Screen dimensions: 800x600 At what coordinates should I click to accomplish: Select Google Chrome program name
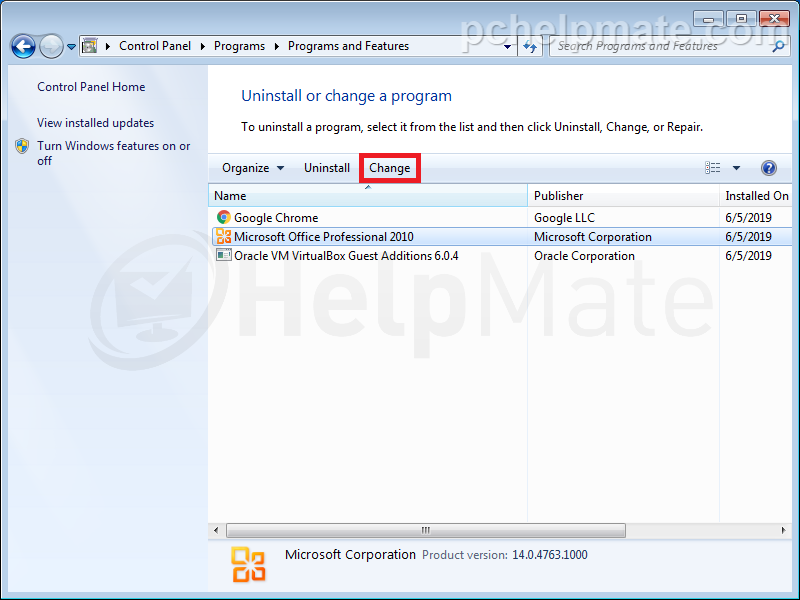coord(276,218)
